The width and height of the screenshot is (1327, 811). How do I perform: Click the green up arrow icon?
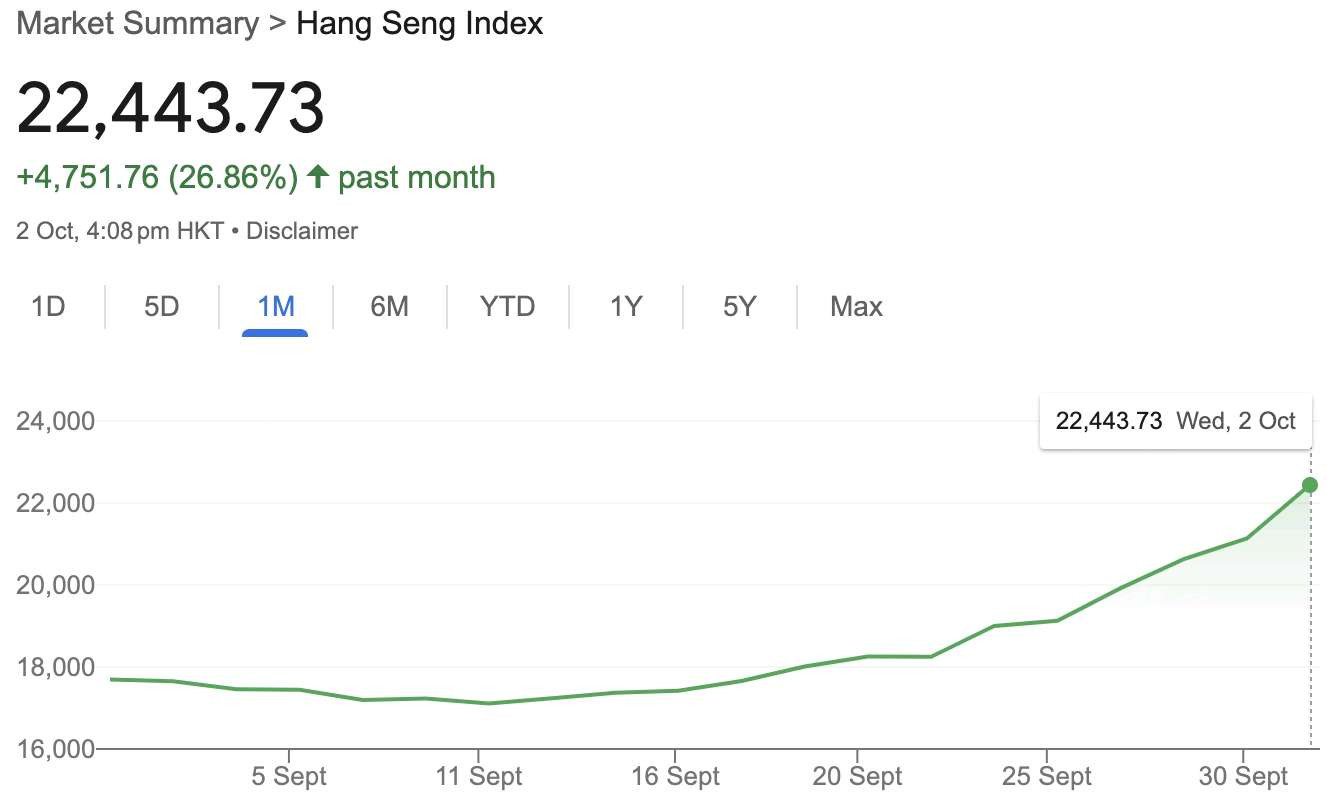(318, 177)
